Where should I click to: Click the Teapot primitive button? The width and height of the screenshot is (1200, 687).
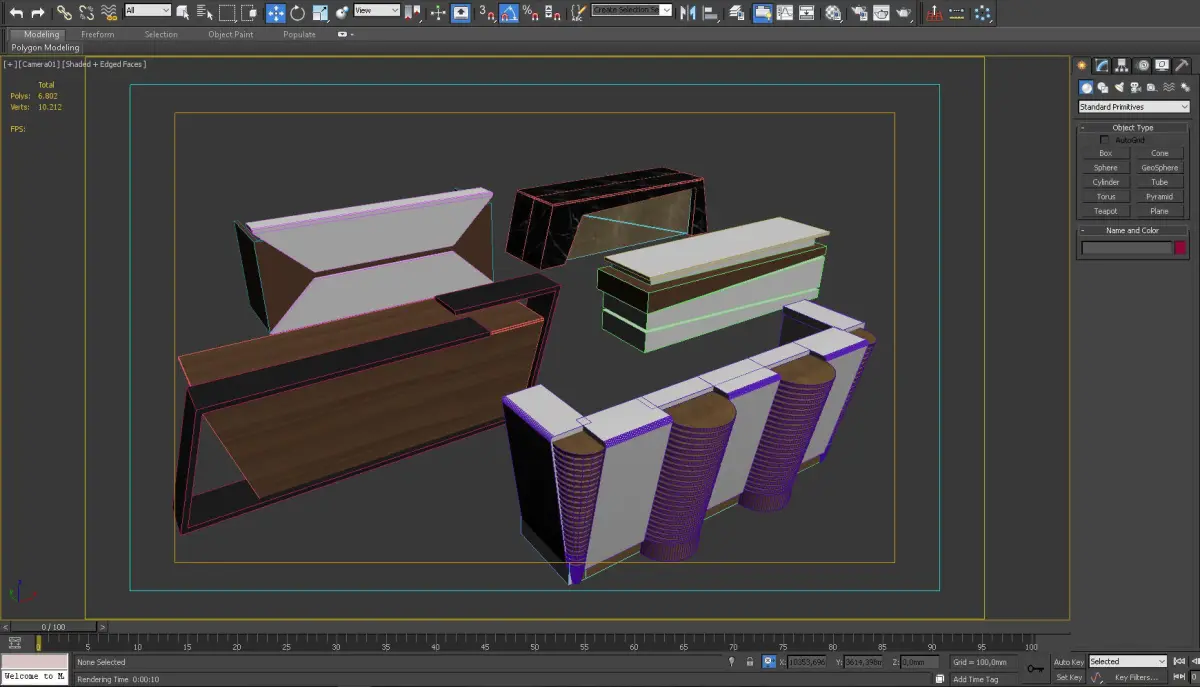tap(1105, 211)
